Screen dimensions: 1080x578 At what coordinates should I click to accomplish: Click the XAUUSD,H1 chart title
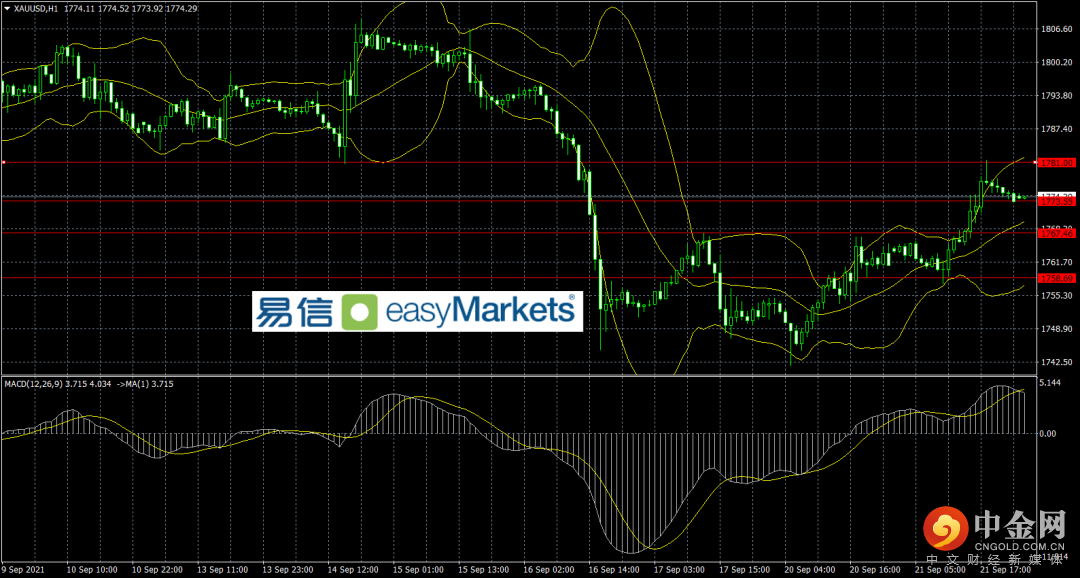click(36, 7)
